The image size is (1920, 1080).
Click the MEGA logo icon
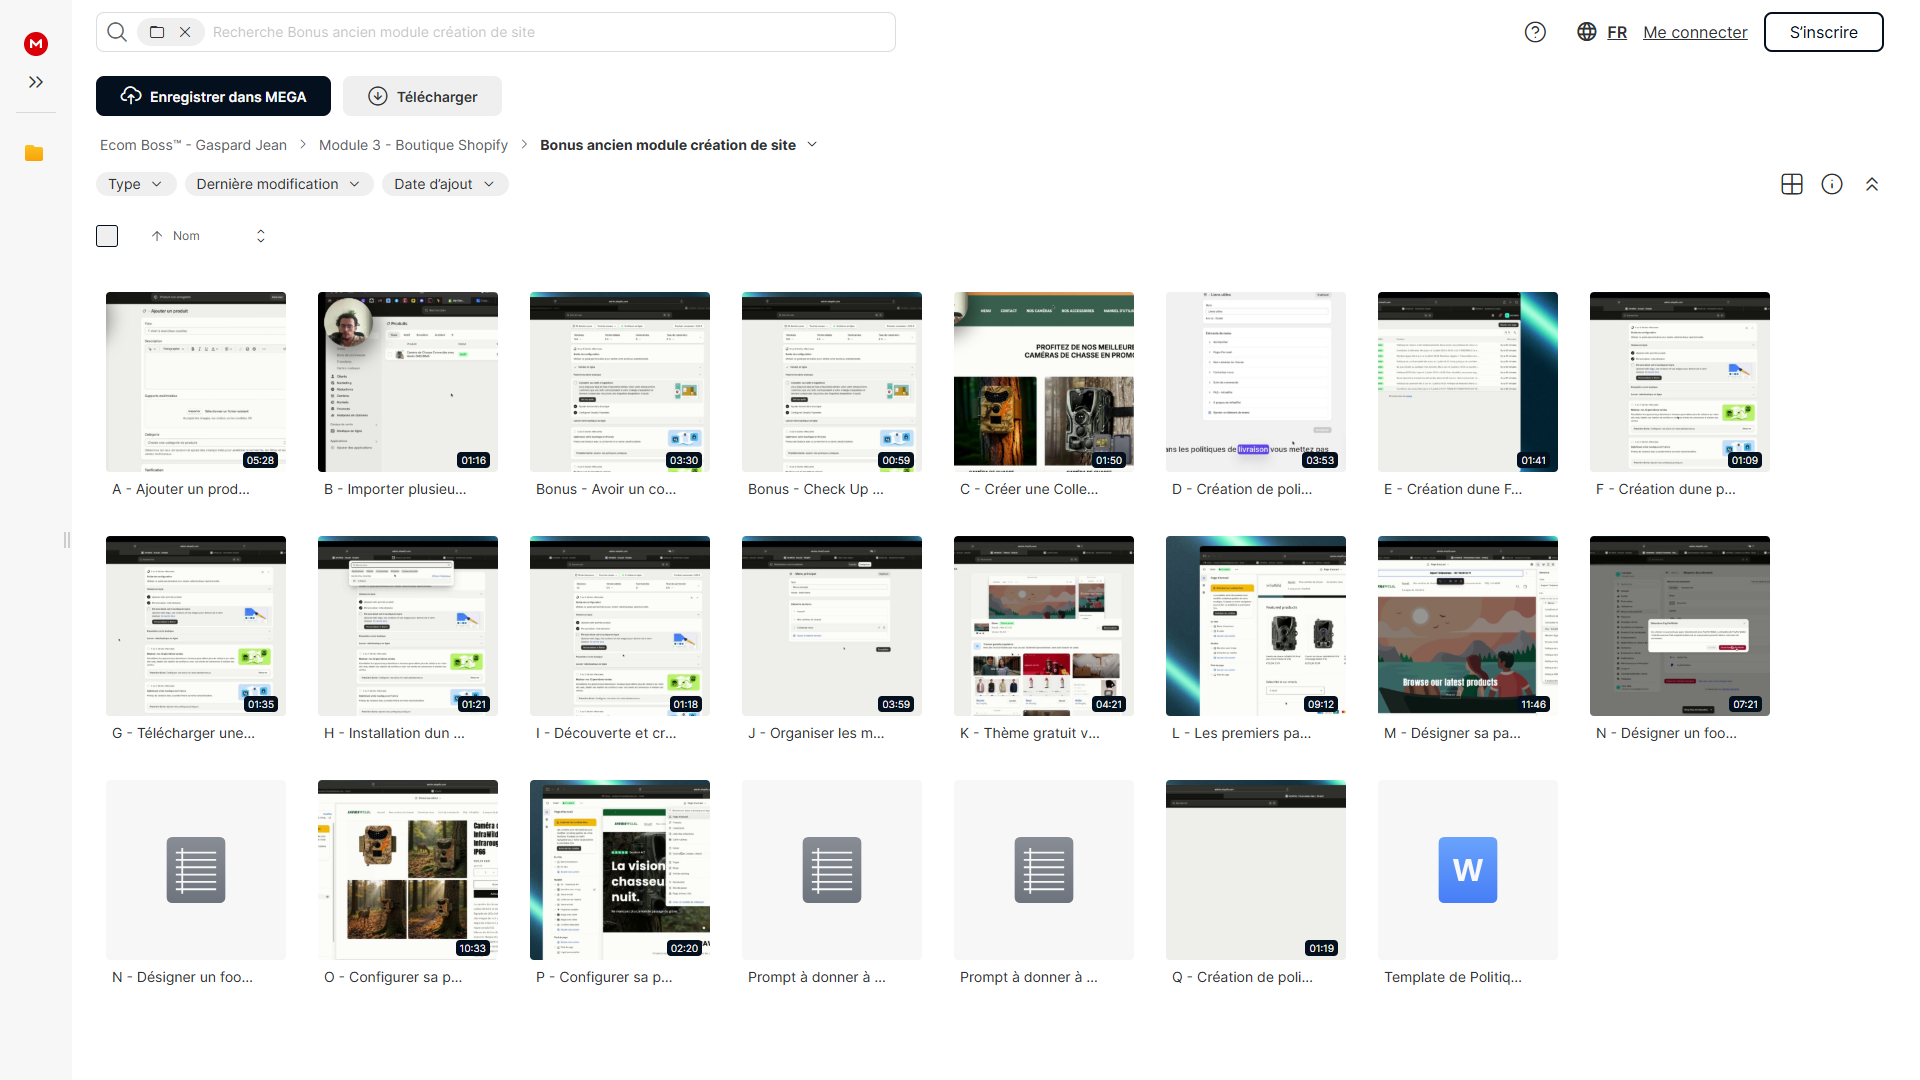pos(36,43)
